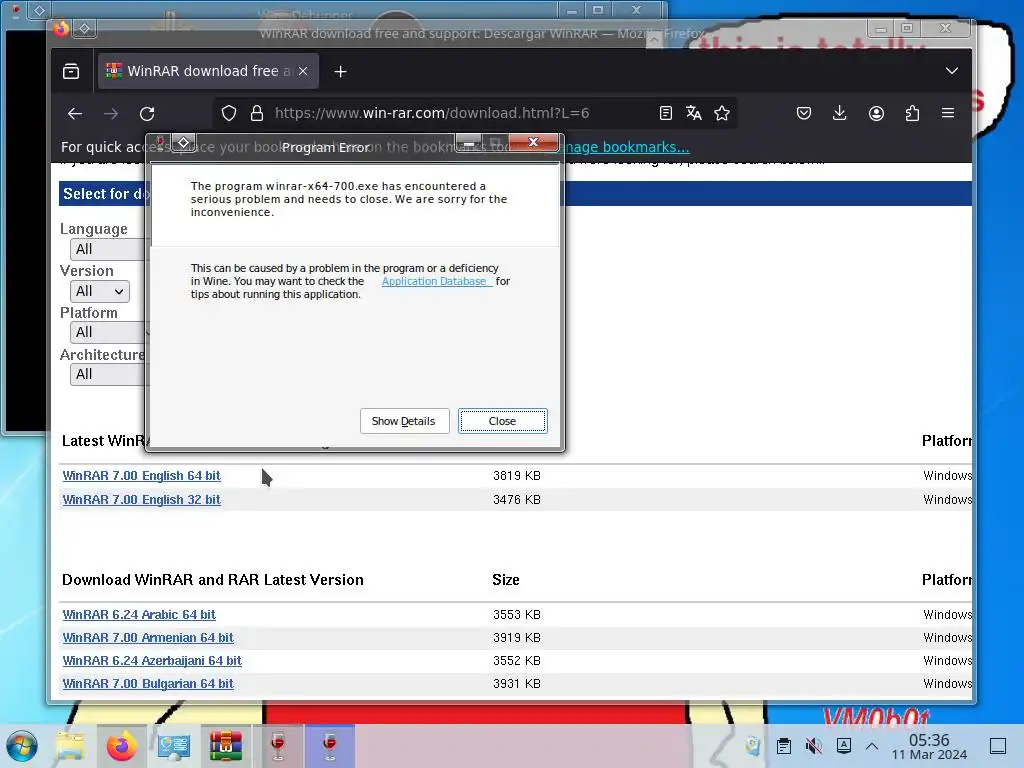Click the site padlock icon
The height and width of the screenshot is (768, 1024).
tap(257, 114)
